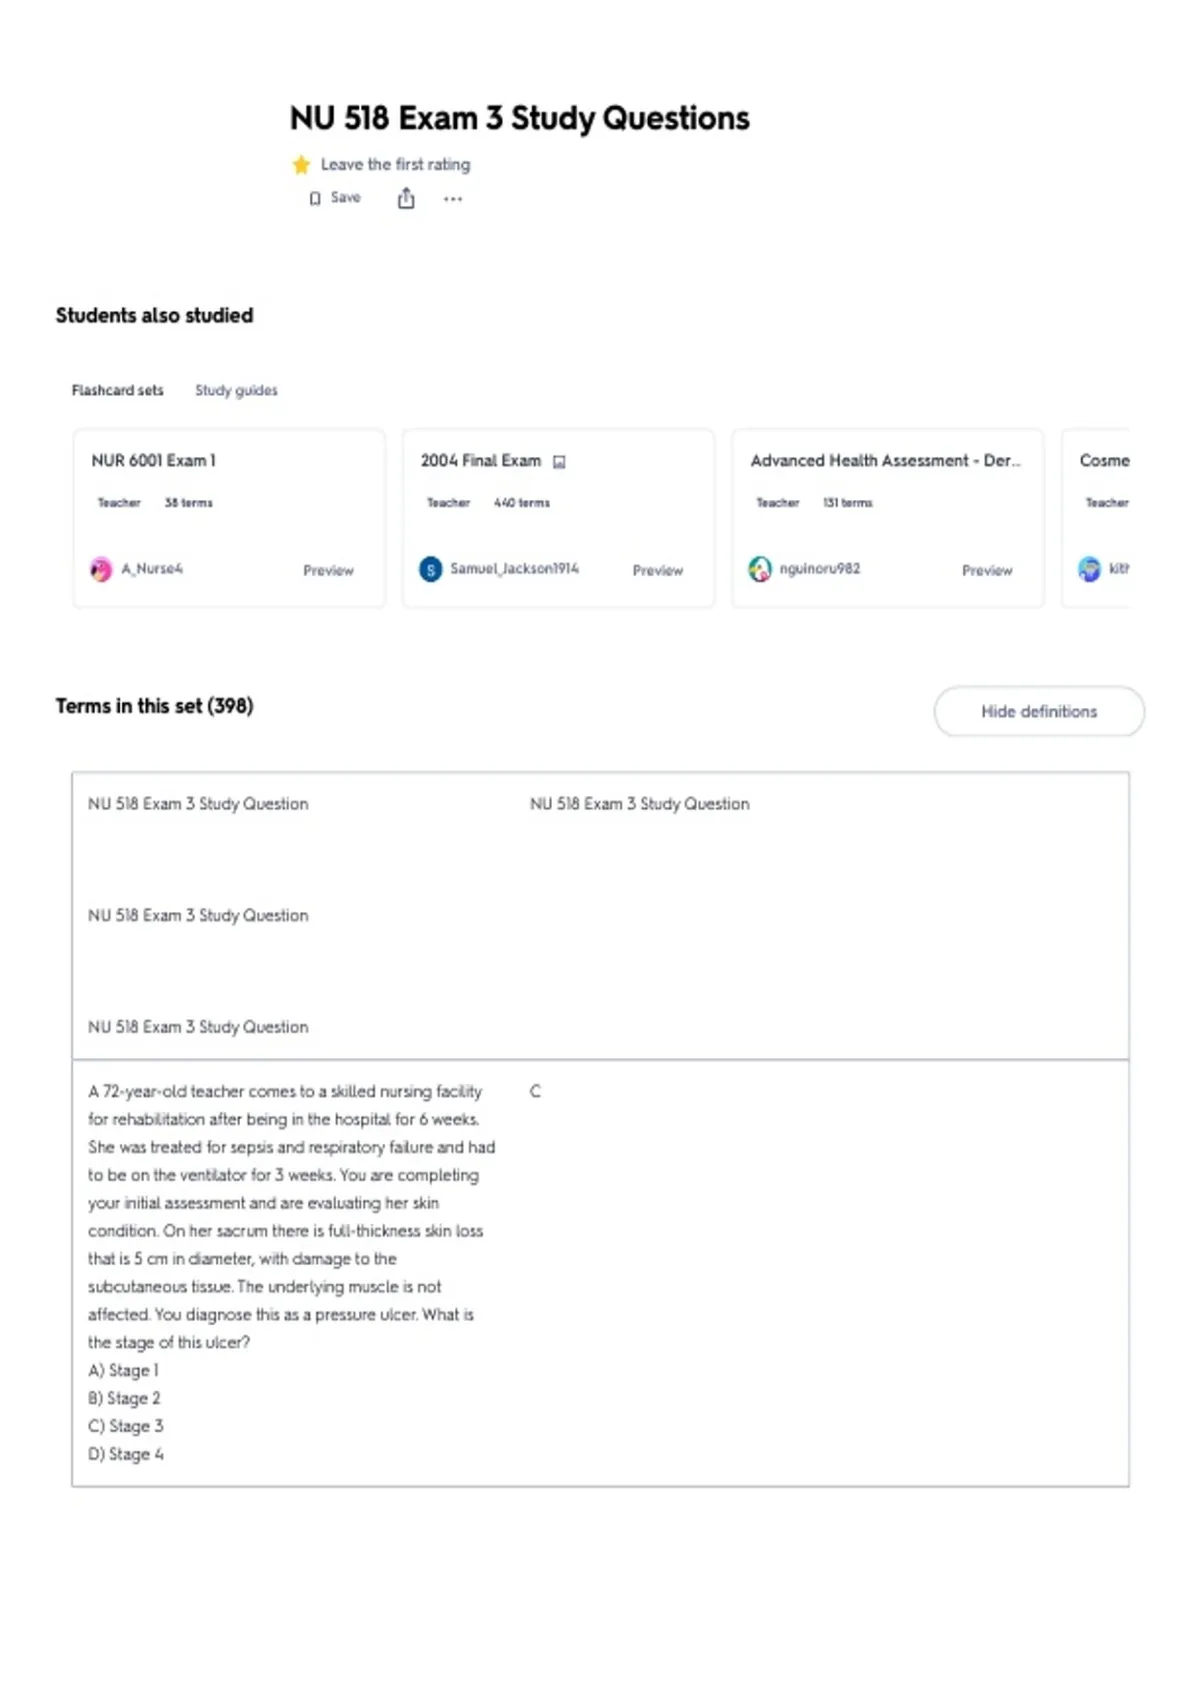Click the nguinoru982 avatar icon
This screenshot has height=1700, width=1200.
[760, 569]
